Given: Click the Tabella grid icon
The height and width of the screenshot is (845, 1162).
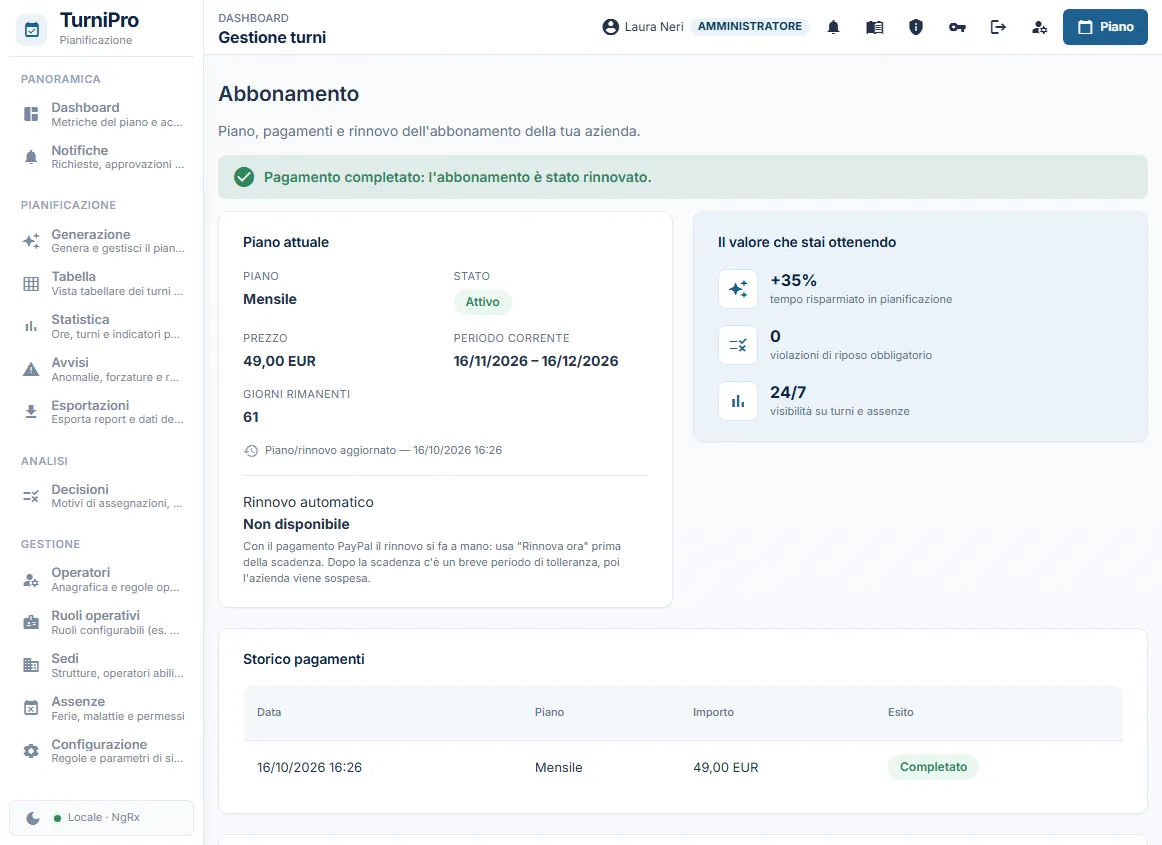Looking at the screenshot, I should point(31,284).
